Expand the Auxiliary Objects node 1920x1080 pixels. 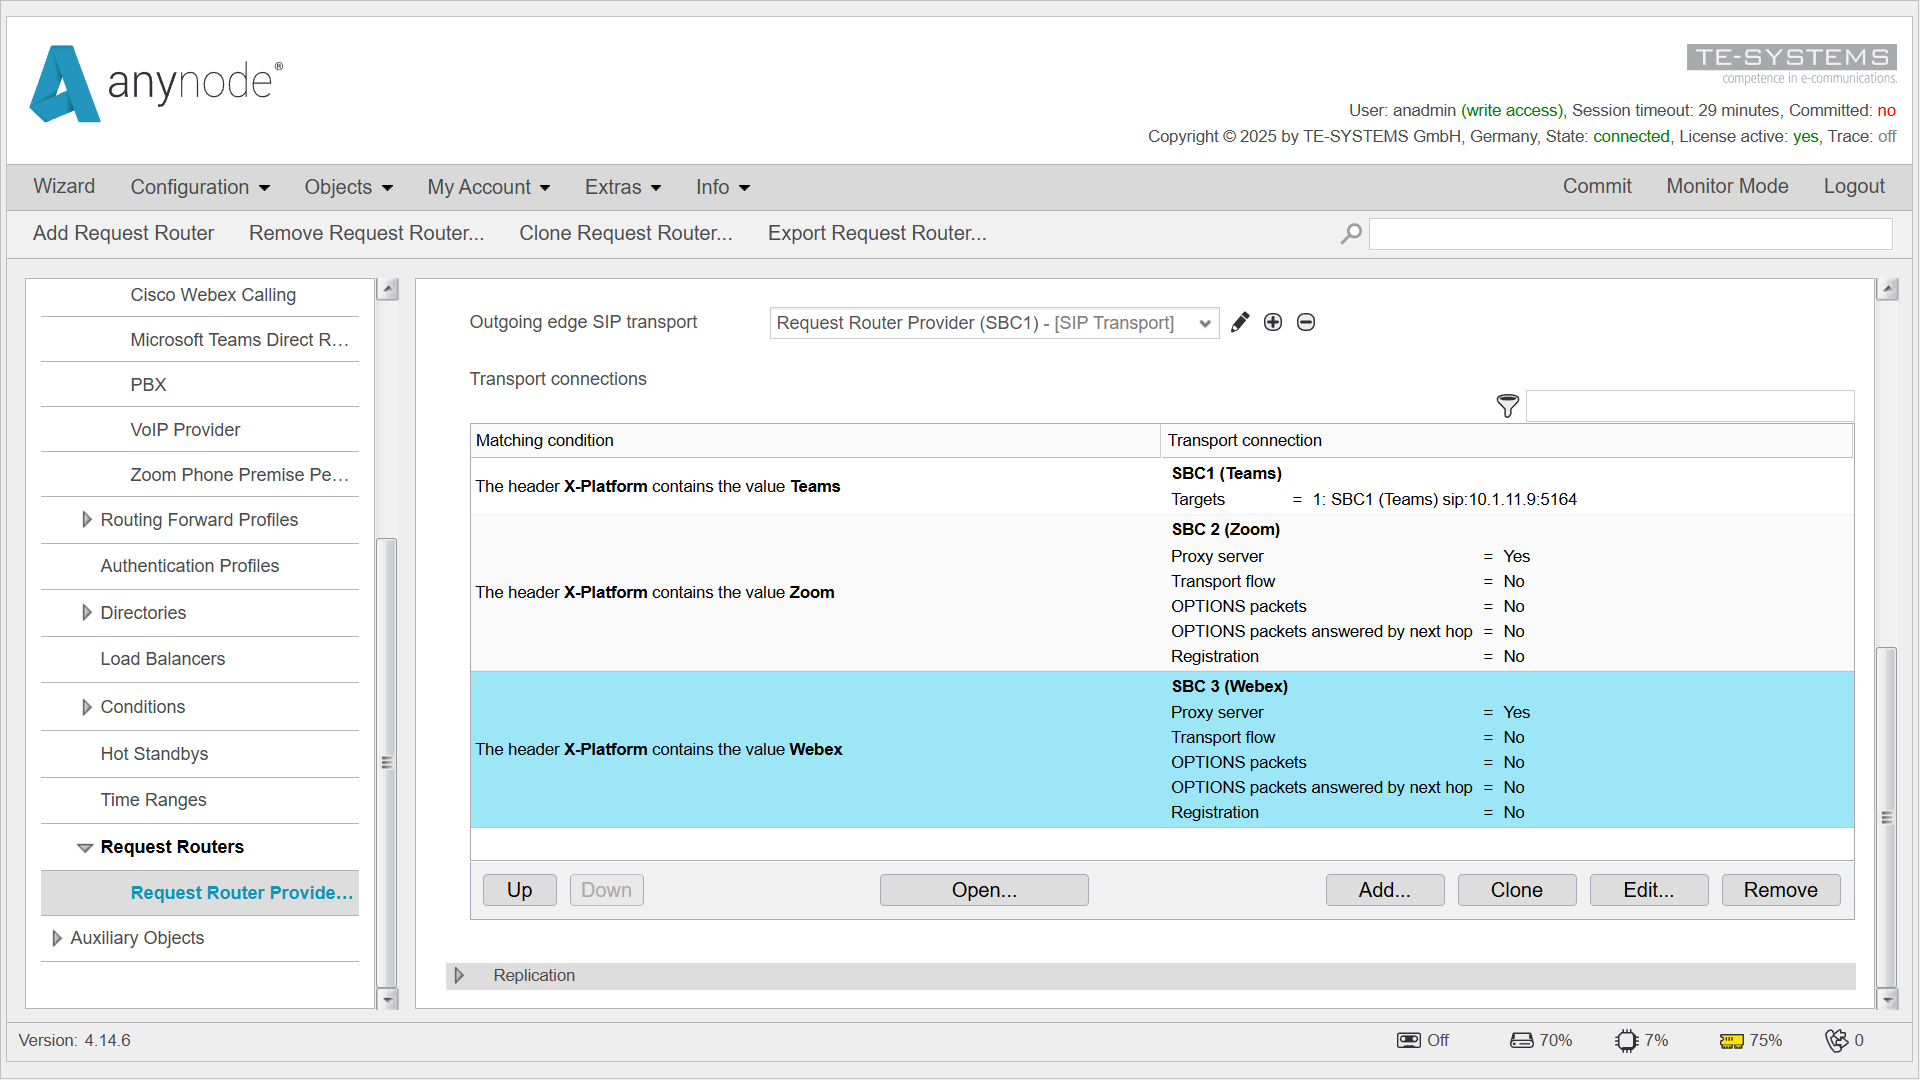57,938
